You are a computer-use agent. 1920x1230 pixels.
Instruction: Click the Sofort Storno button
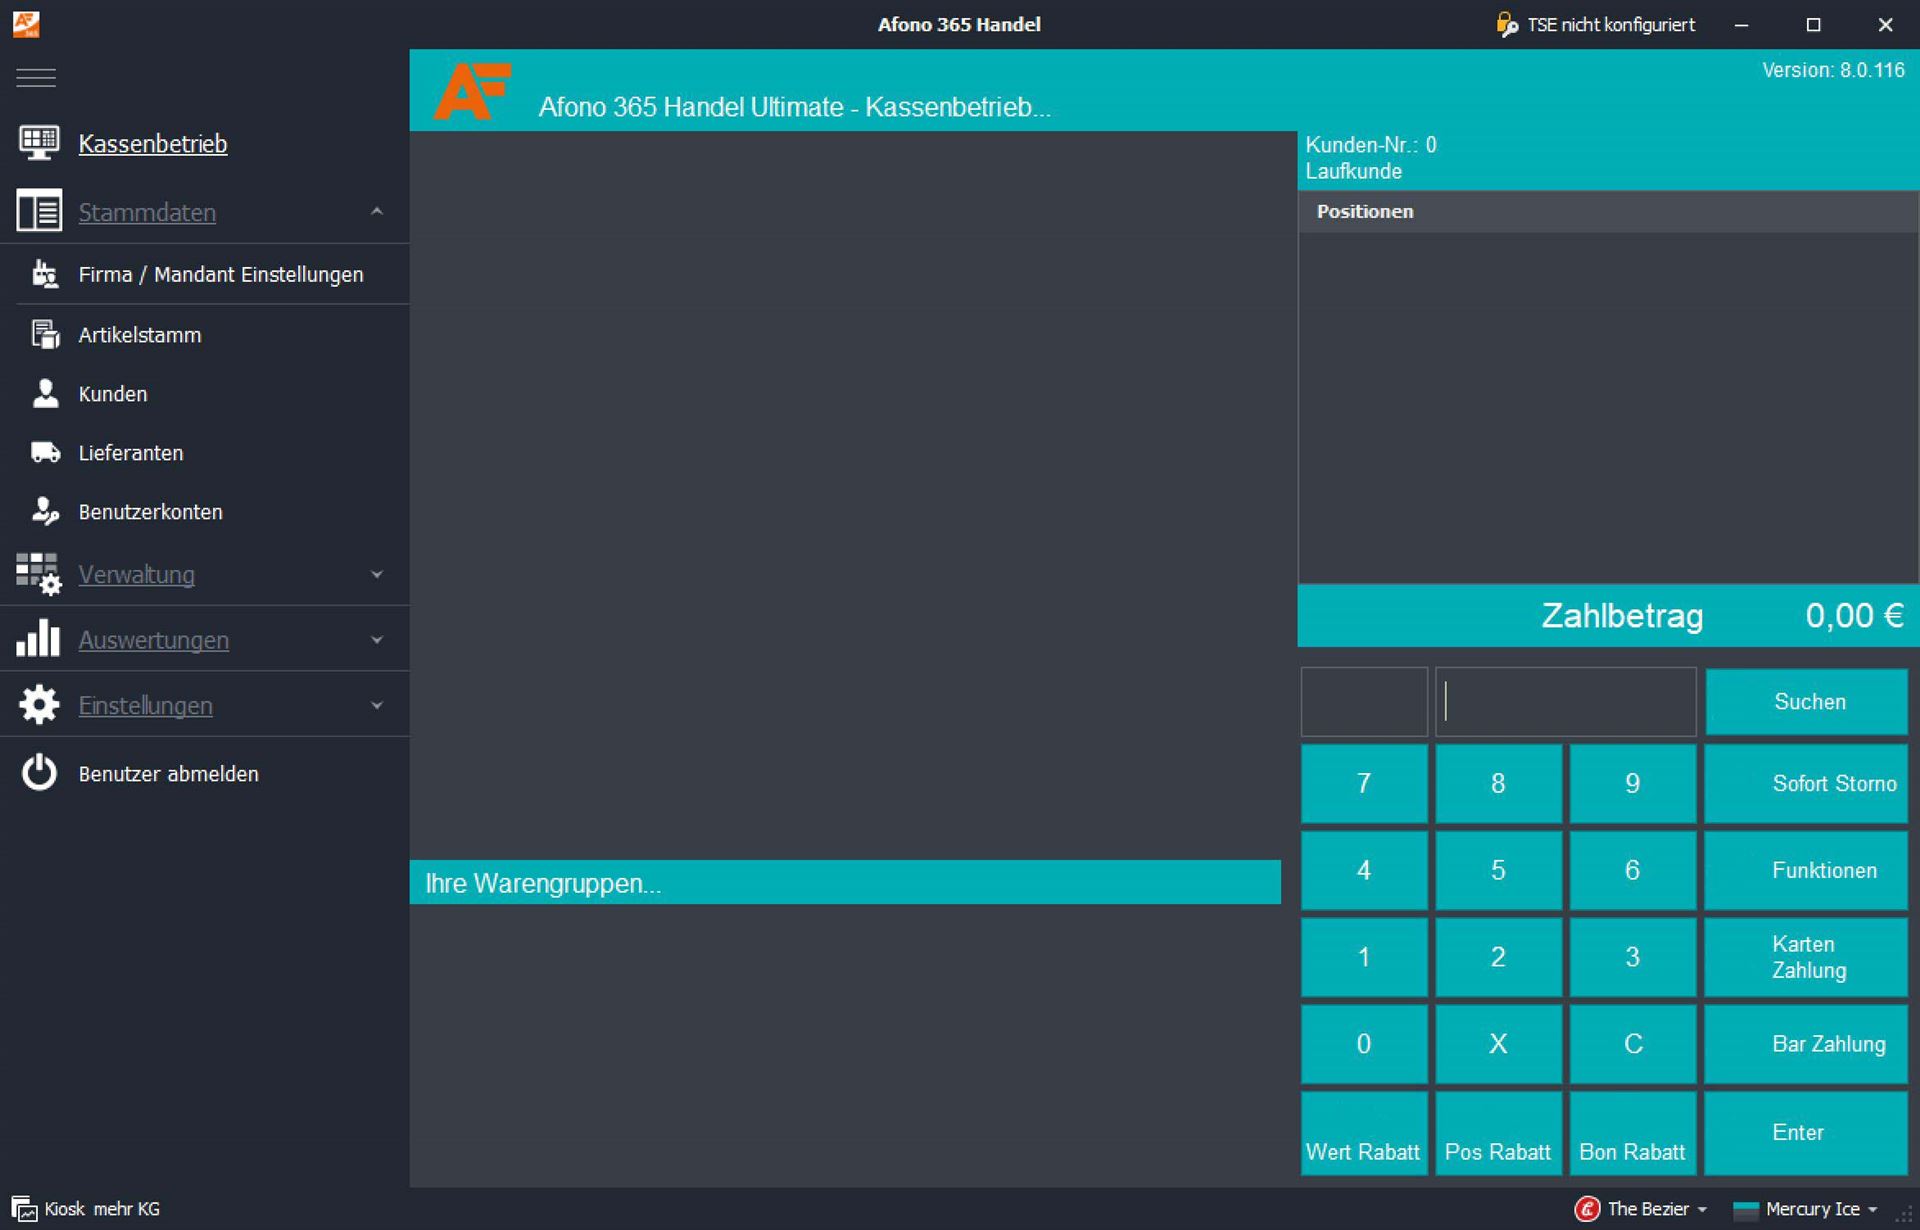pyautogui.click(x=1807, y=783)
